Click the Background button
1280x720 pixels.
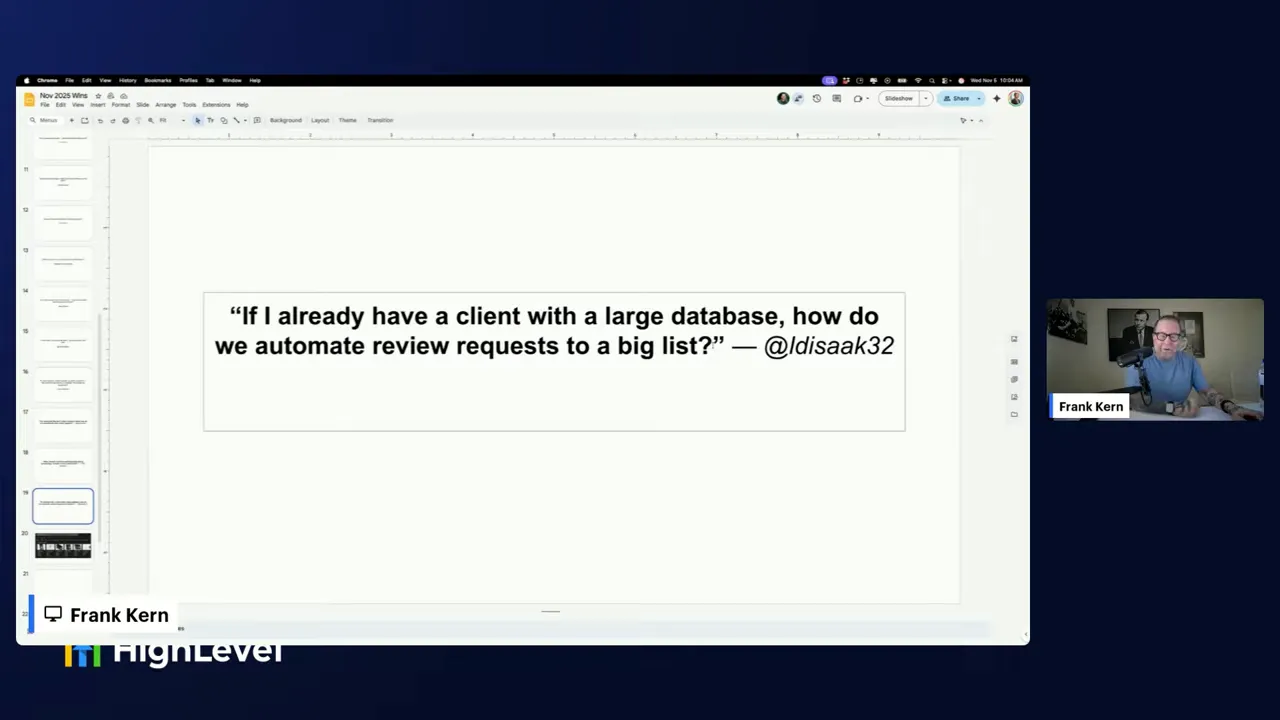click(286, 120)
